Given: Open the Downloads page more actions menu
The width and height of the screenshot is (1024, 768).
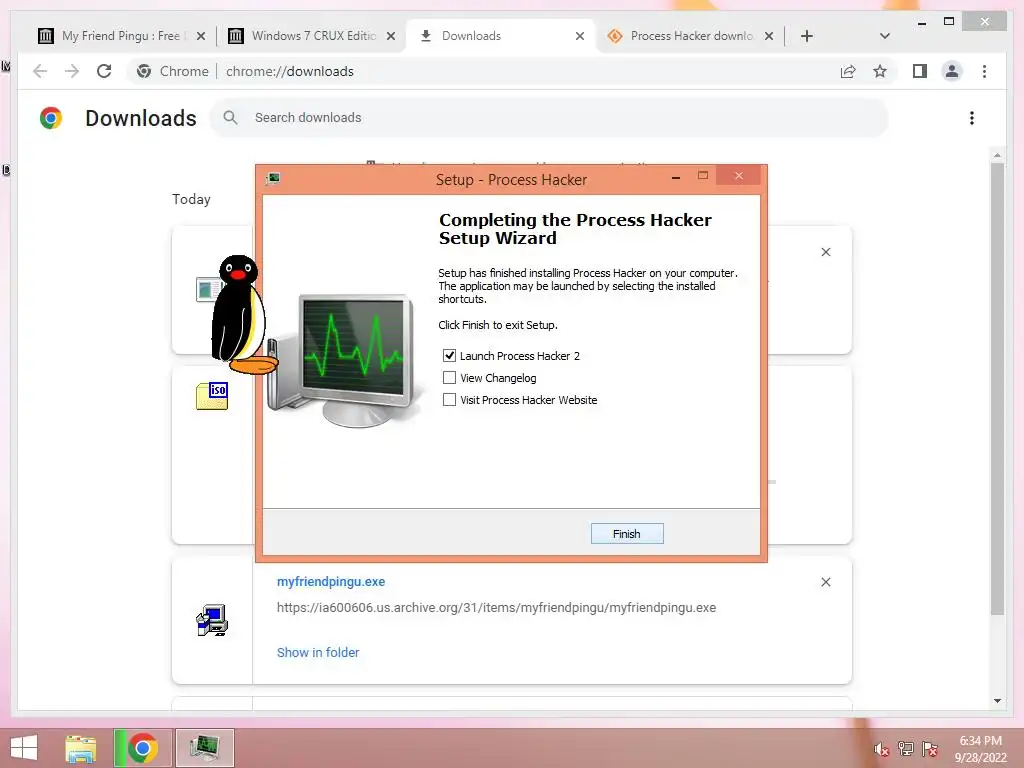Looking at the screenshot, I should coord(972,118).
